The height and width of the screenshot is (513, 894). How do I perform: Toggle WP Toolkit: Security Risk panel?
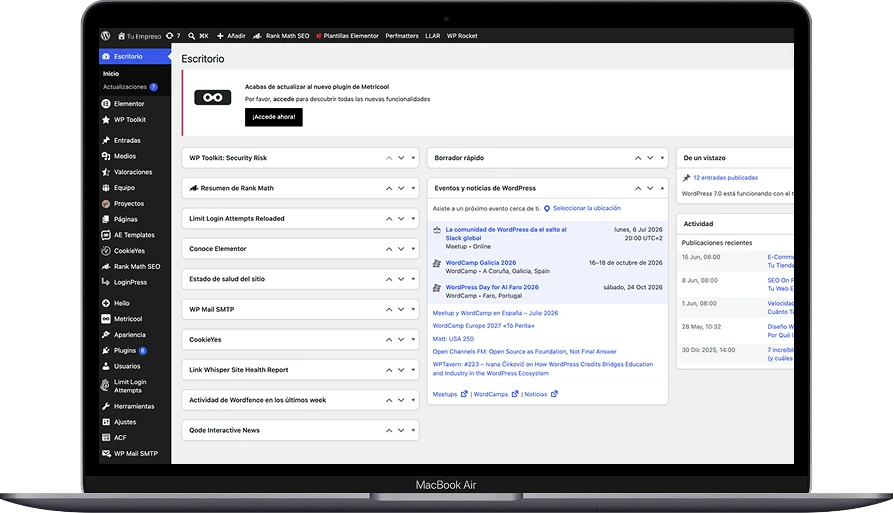click(x=413, y=158)
